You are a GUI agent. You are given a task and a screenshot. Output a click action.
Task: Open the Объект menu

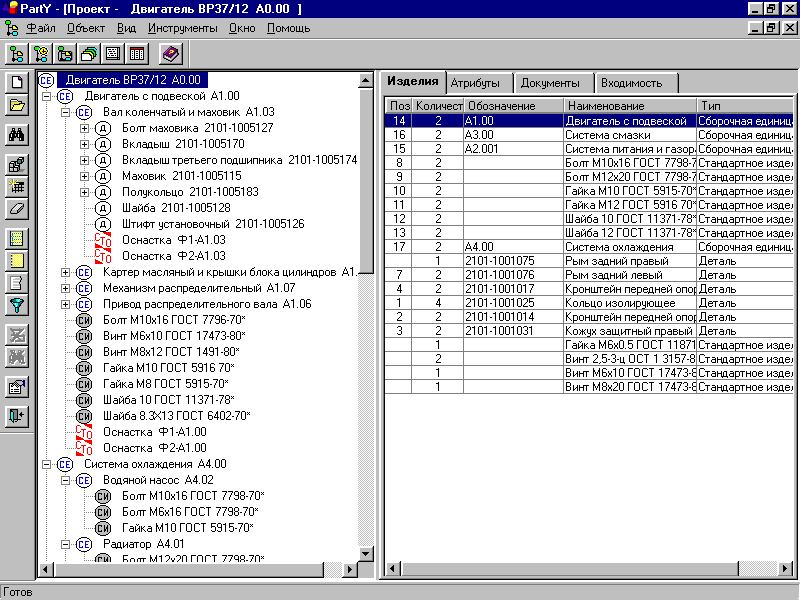[x=86, y=28]
